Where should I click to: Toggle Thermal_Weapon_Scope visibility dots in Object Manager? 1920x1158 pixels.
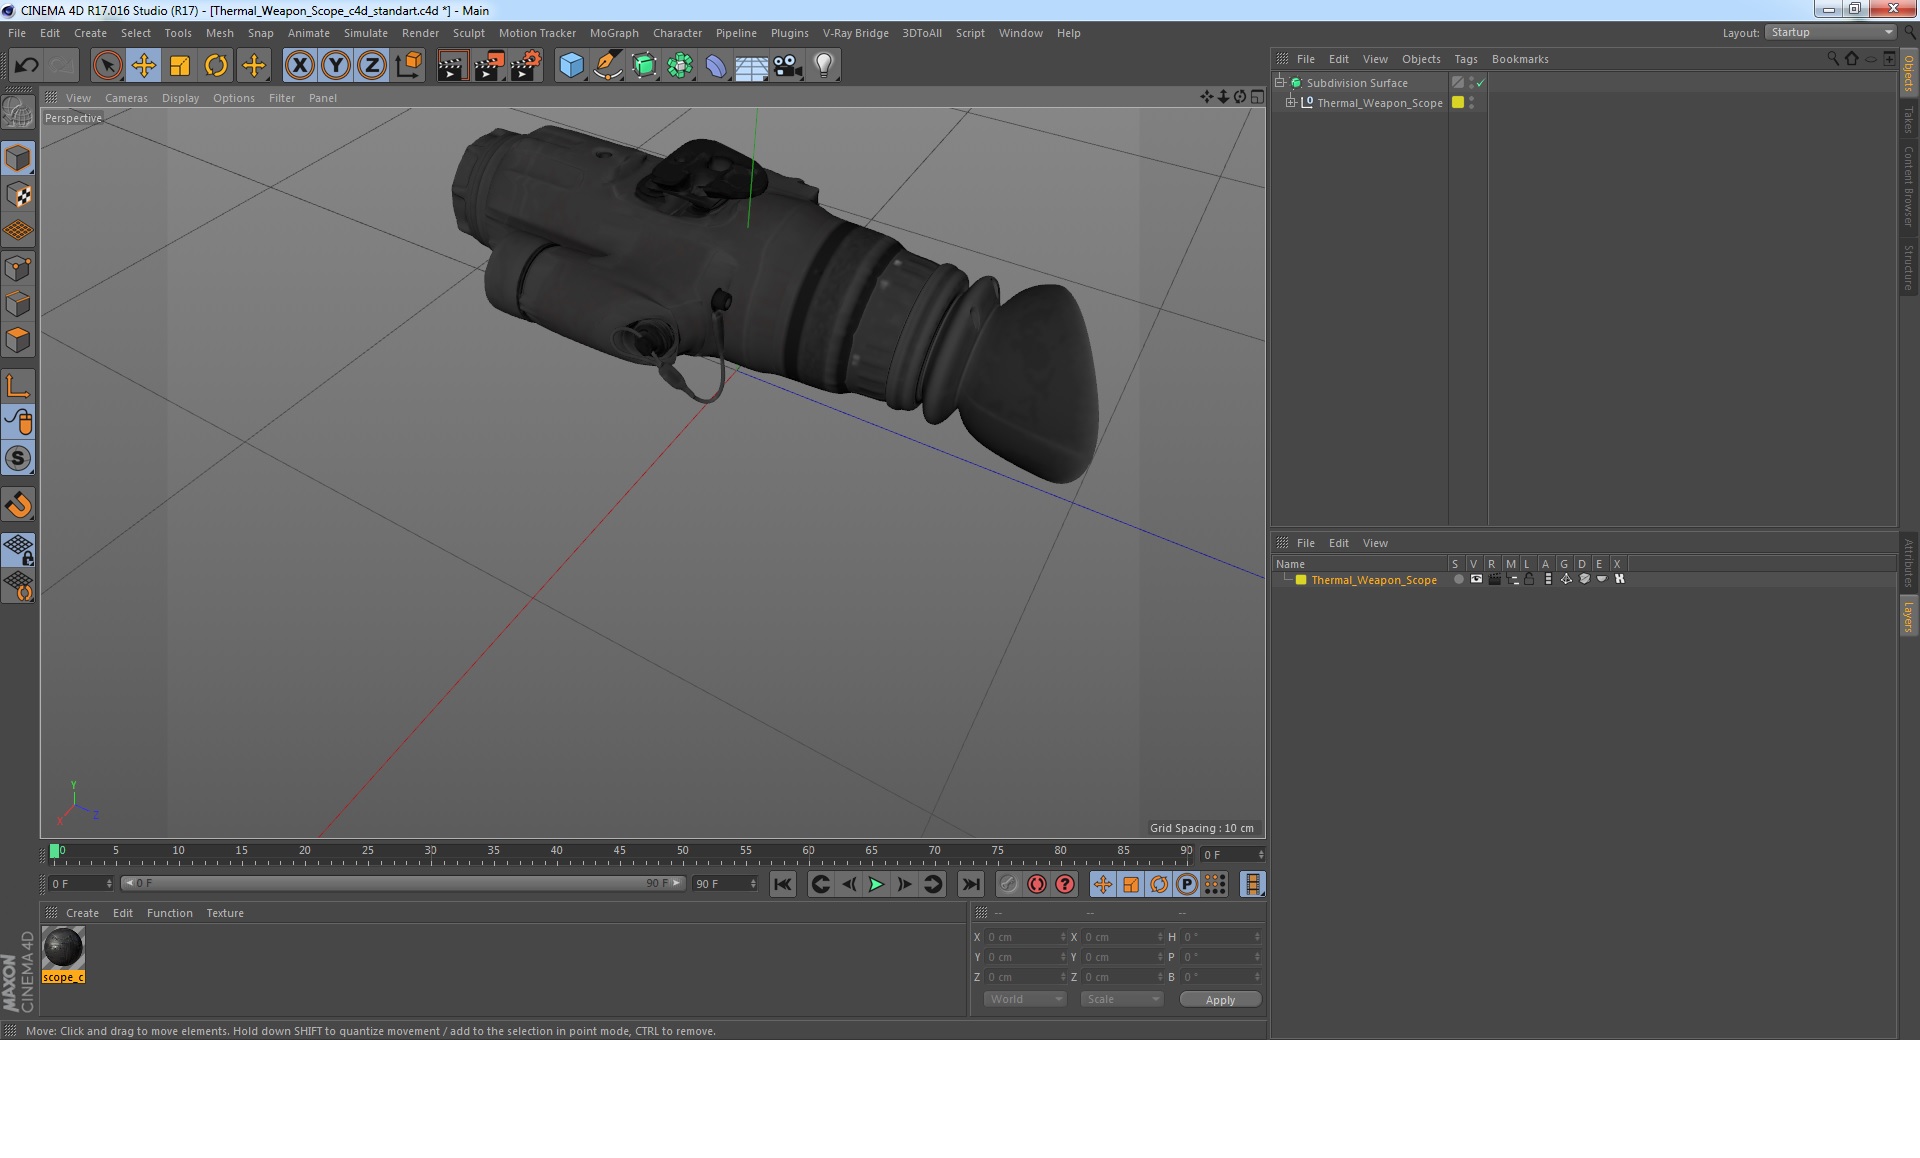point(1471,103)
